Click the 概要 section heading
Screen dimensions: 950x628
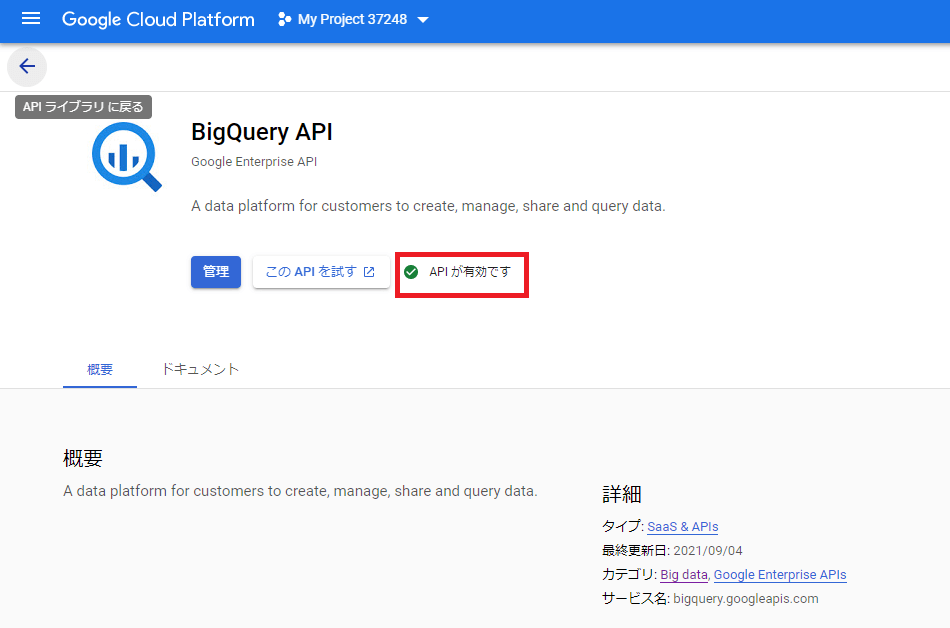pos(83,458)
